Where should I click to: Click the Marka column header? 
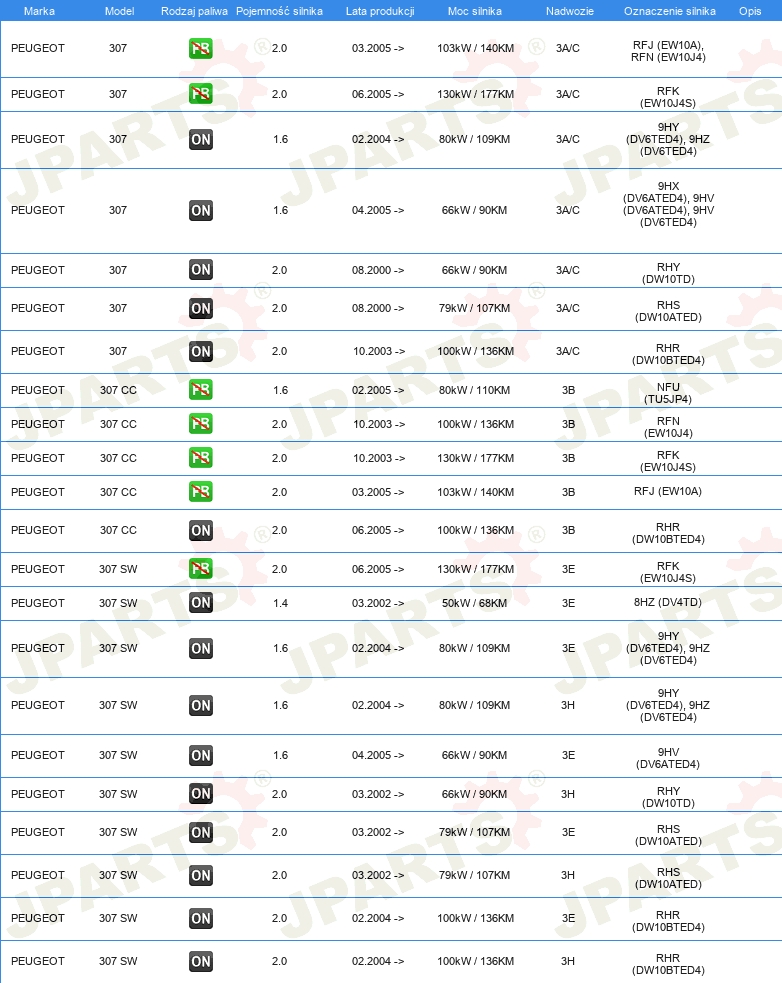click(x=39, y=11)
